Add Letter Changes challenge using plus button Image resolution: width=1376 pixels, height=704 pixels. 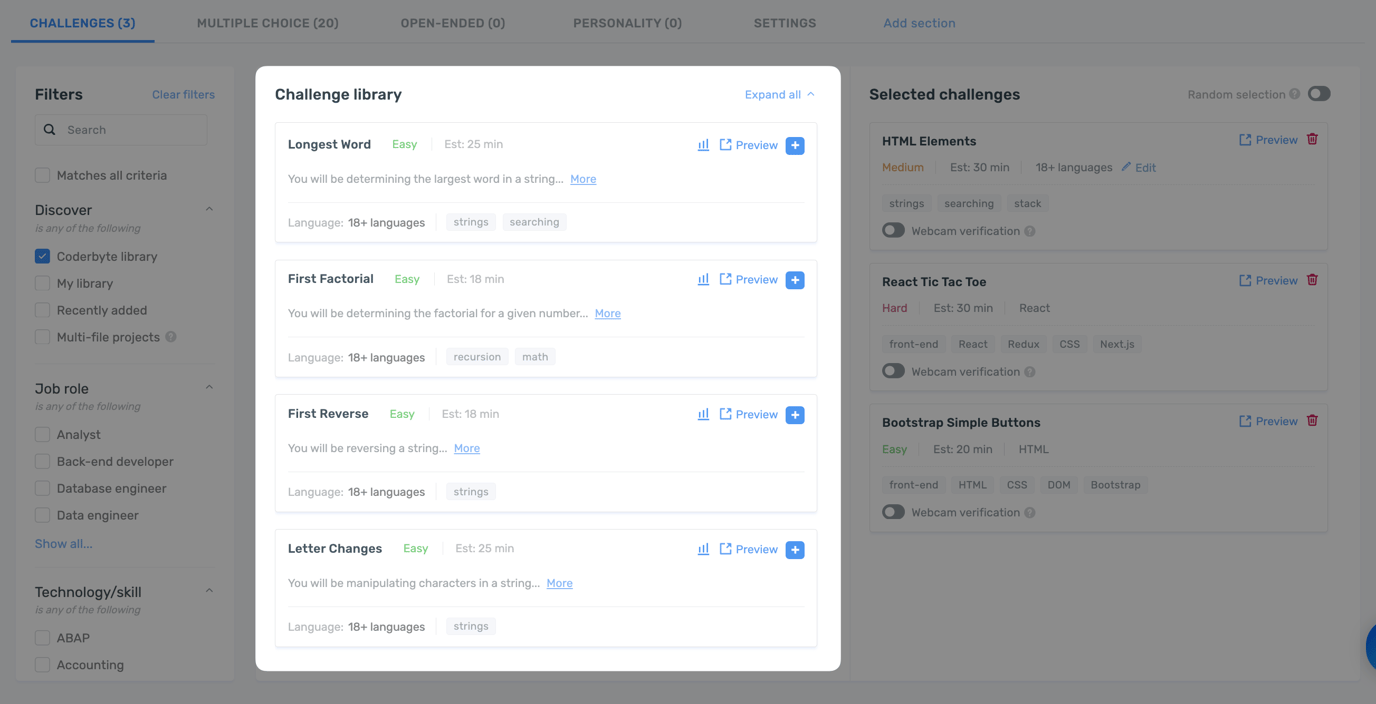pos(795,550)
